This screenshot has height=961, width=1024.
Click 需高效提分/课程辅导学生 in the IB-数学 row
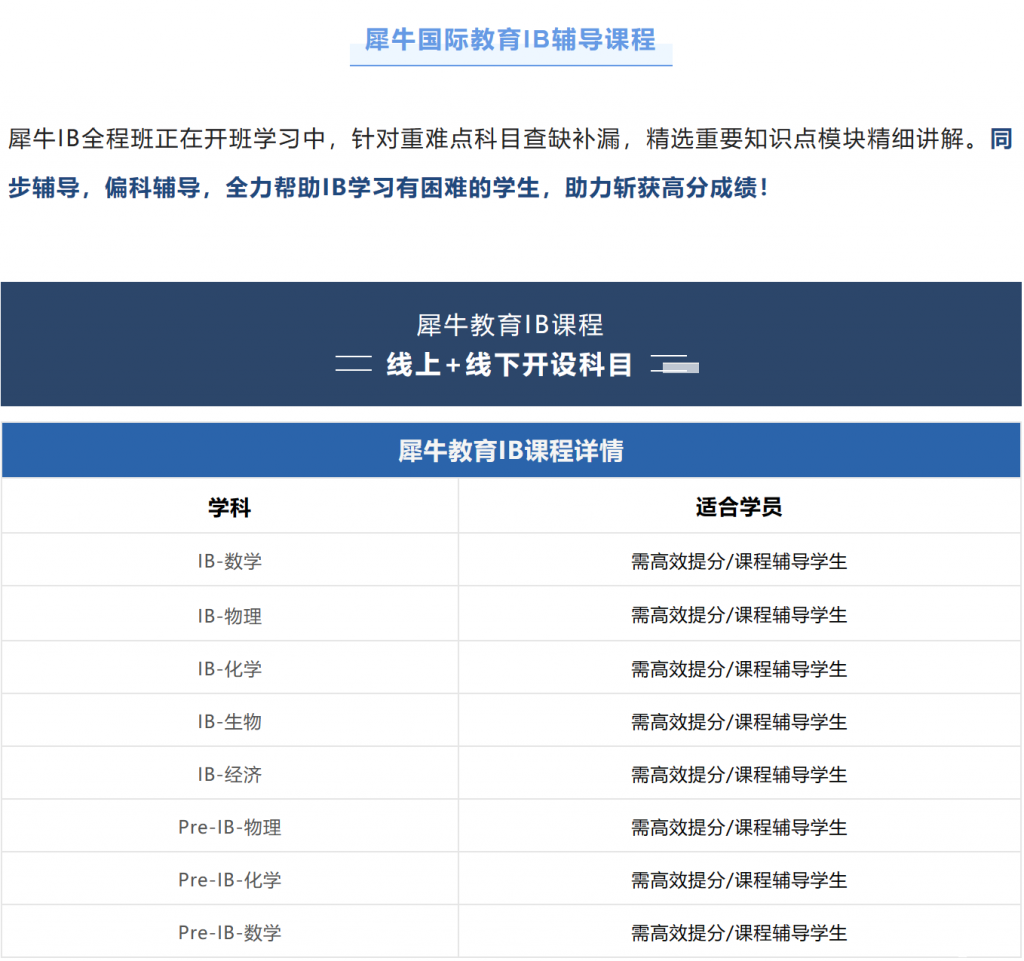[739, 561]
